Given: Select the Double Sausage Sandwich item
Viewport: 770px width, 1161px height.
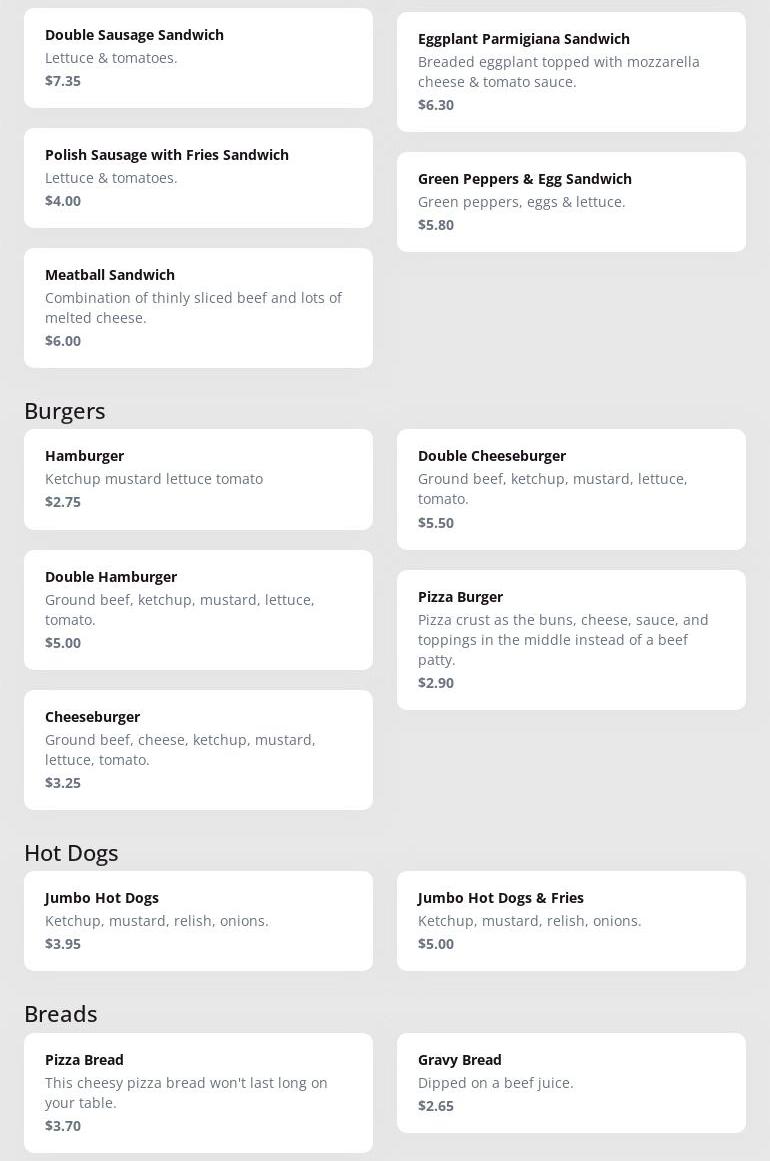Looking at the screenshot, I should point(198,58).
